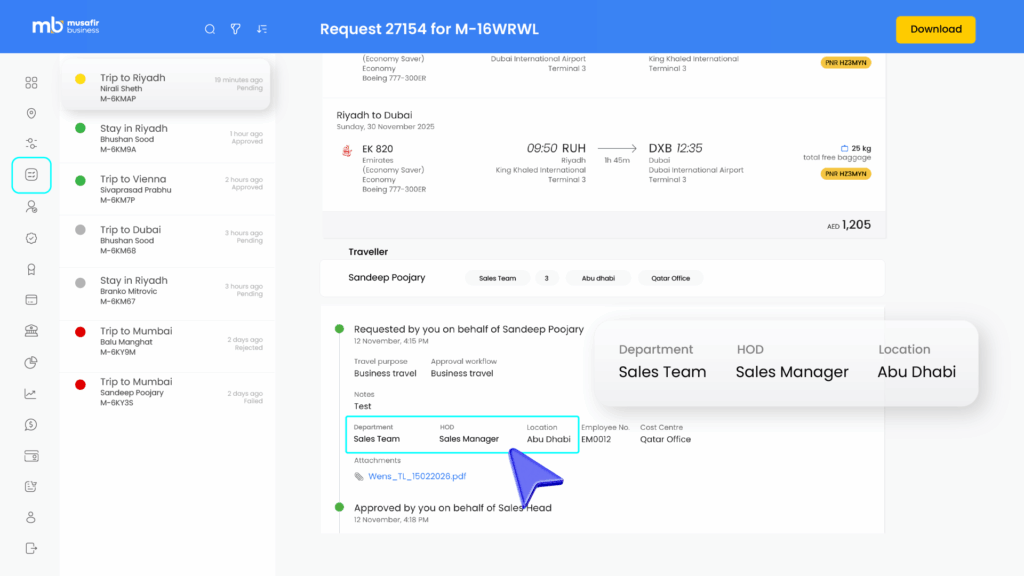Open the line graph analytics icon
Screen dimensions: 1024x576
click(31, 394)
